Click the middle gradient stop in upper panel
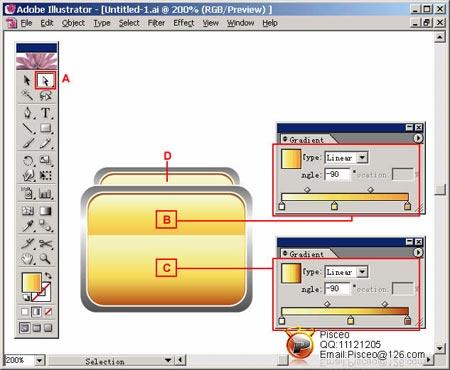The width and height of the screenshot is (450, 370). coord(334,206)
